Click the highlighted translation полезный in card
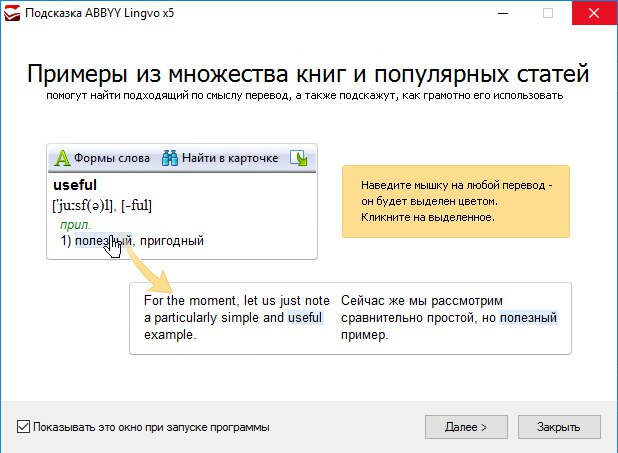 click(103, 240)
